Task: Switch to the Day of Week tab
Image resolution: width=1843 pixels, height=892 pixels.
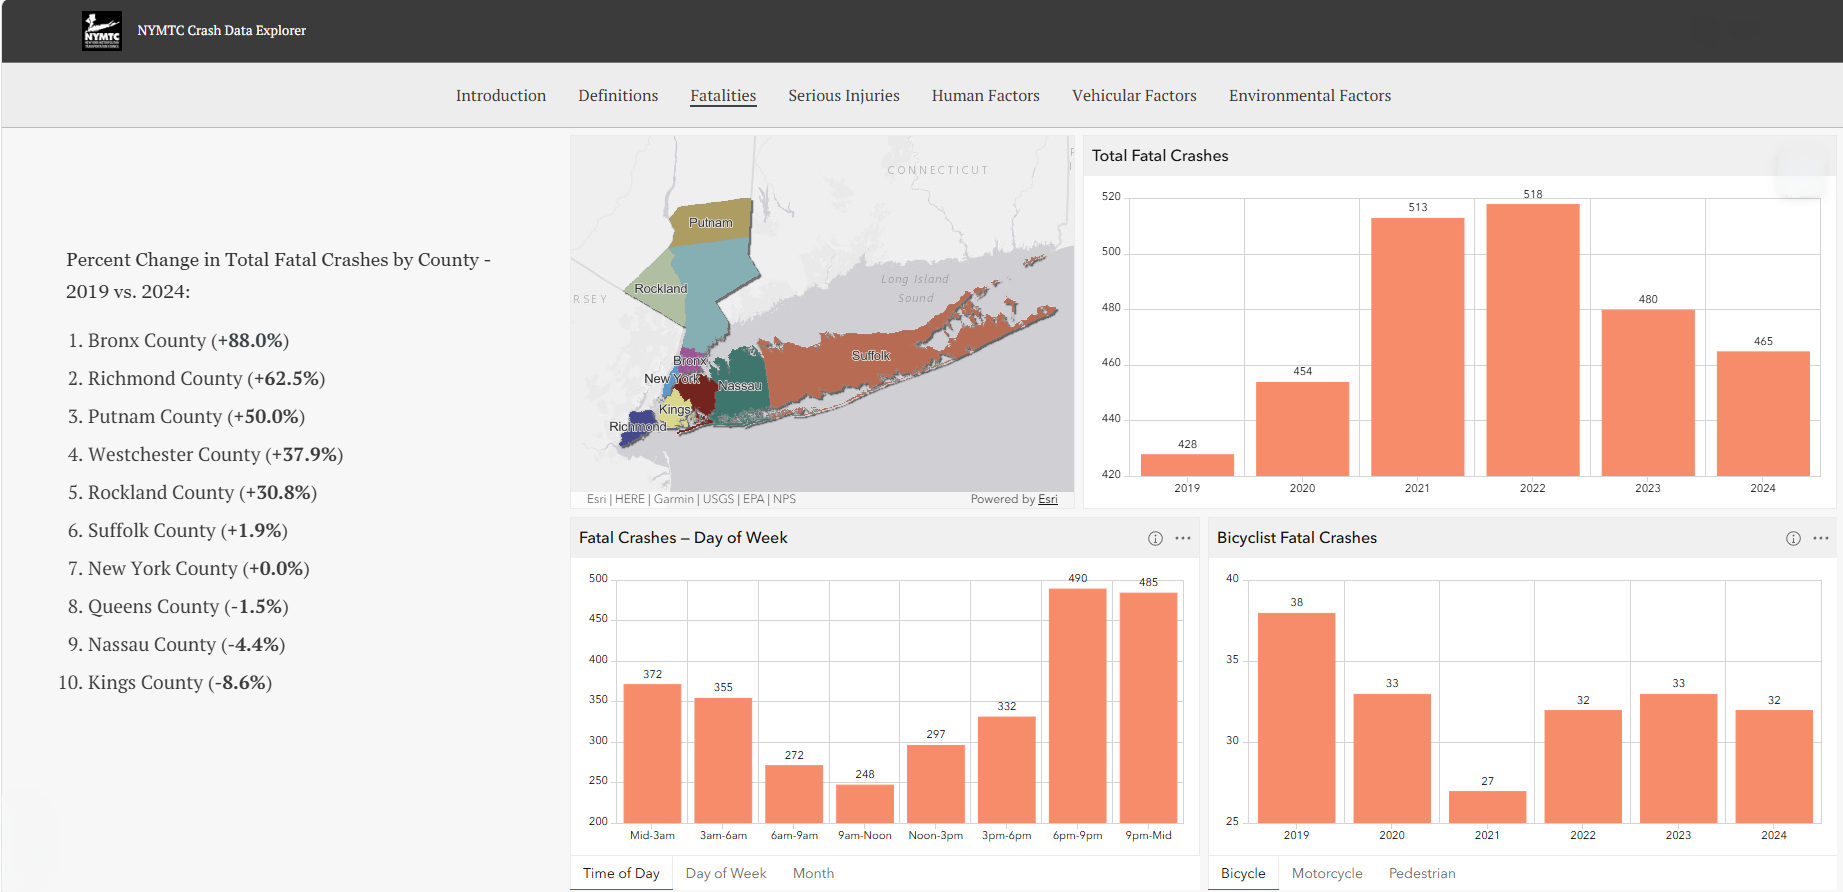Action: 726,873
